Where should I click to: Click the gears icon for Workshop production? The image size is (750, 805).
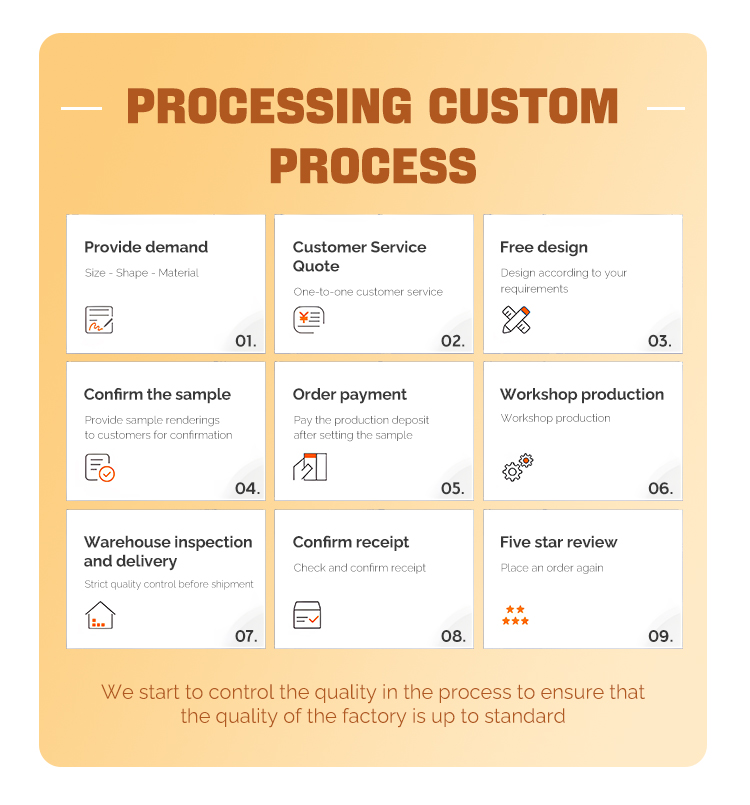pos(518,467)
